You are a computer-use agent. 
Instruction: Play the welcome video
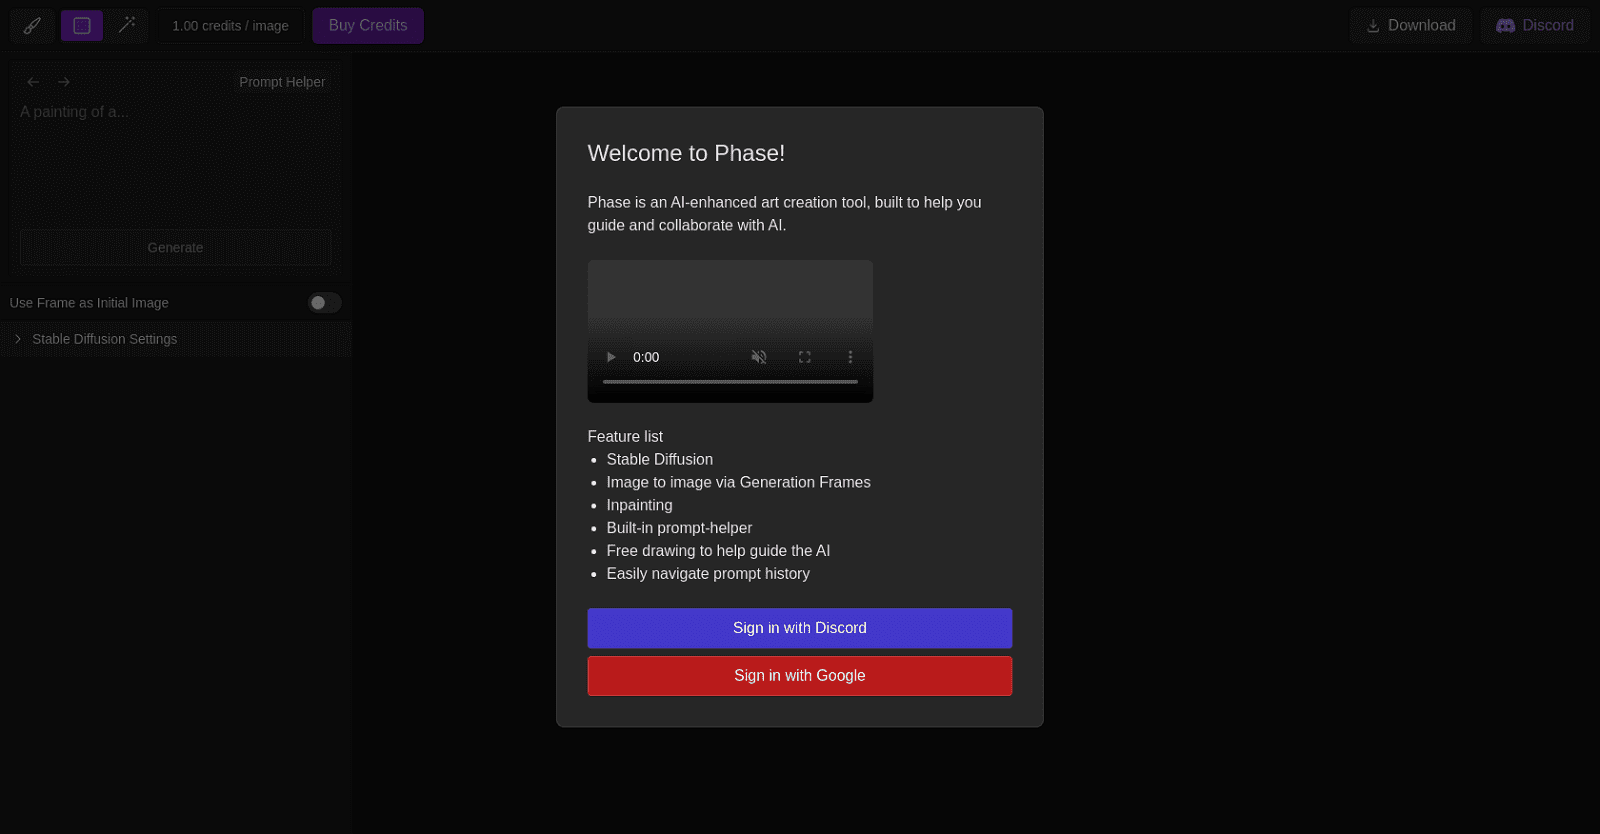tap(611, 357)
